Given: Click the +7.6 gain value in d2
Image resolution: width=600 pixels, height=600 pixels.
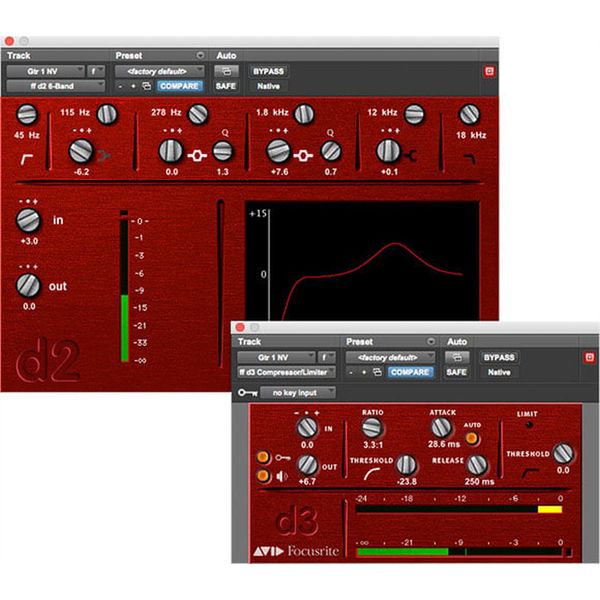Looking at the screenshot, I should coord(279,172).
